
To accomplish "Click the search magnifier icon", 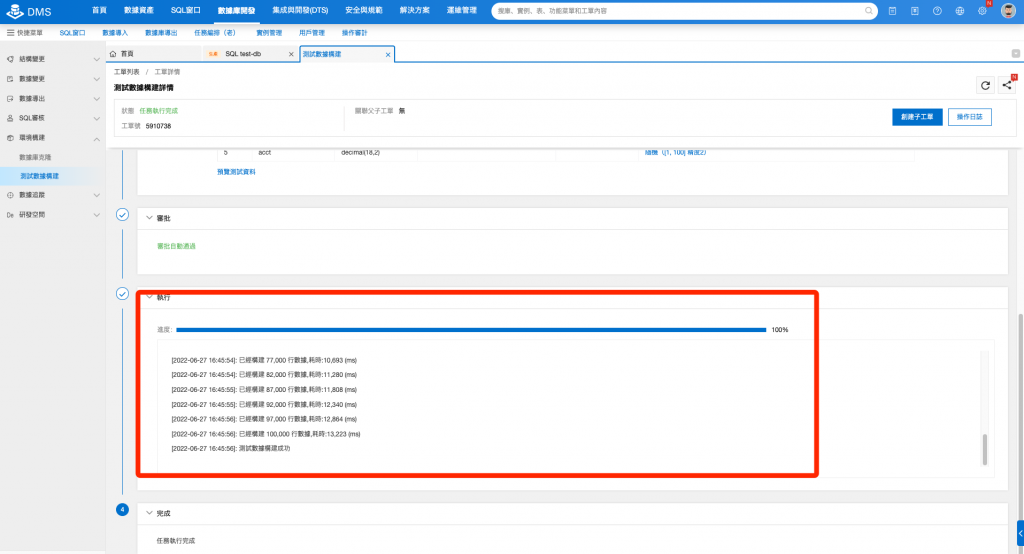I will pos(869,10).
